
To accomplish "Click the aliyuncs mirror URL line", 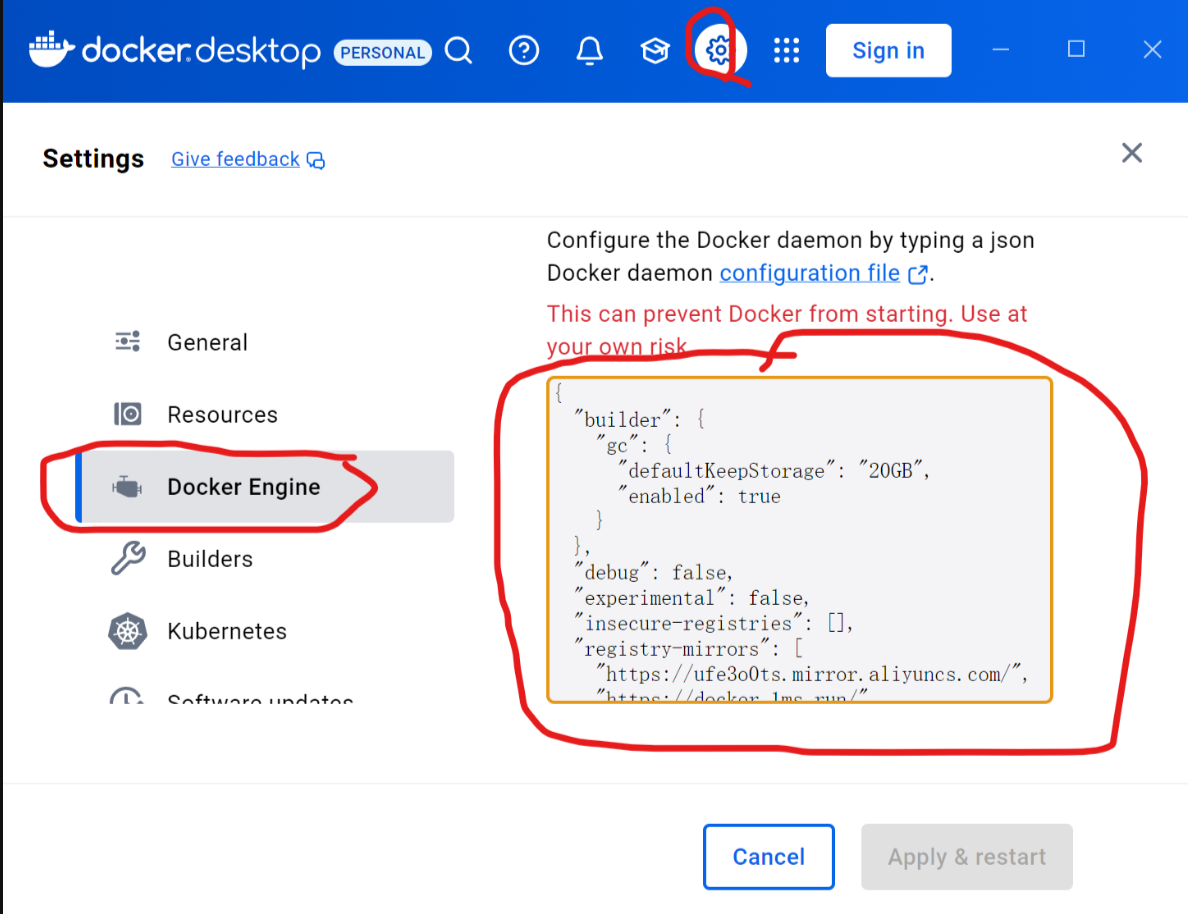I will point(811,674).
